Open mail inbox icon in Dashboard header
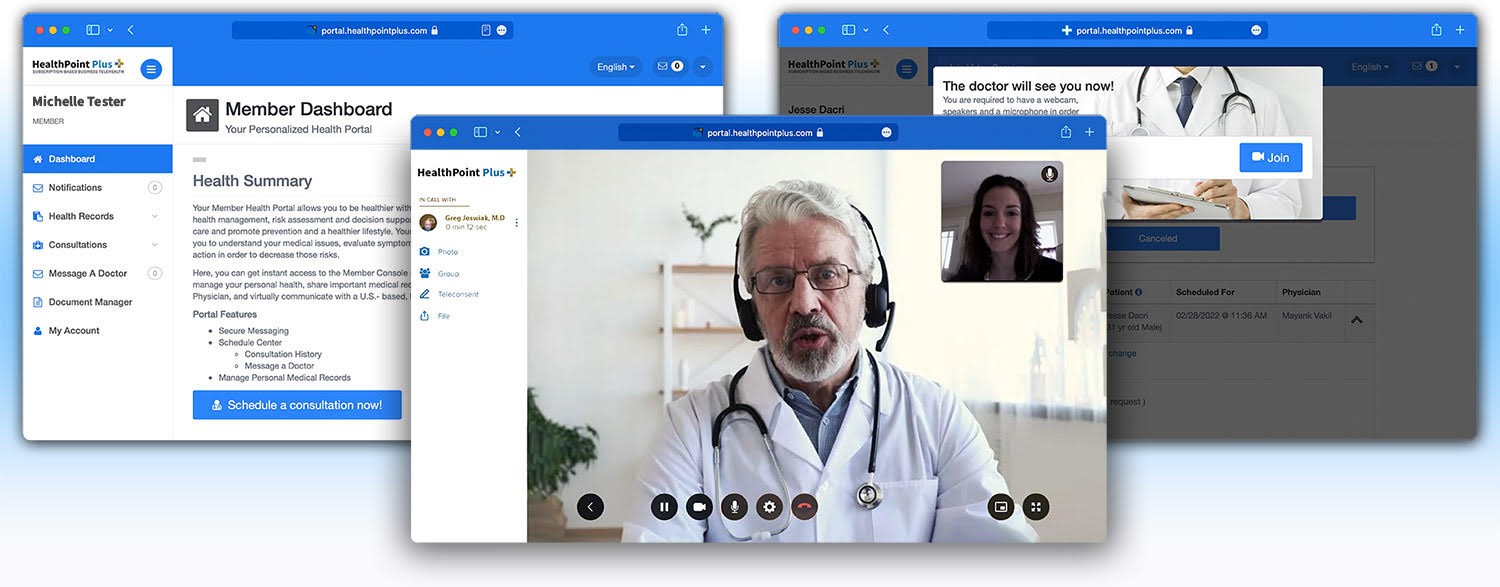This screenshot has height=587, width=1500. click(670, 66)
